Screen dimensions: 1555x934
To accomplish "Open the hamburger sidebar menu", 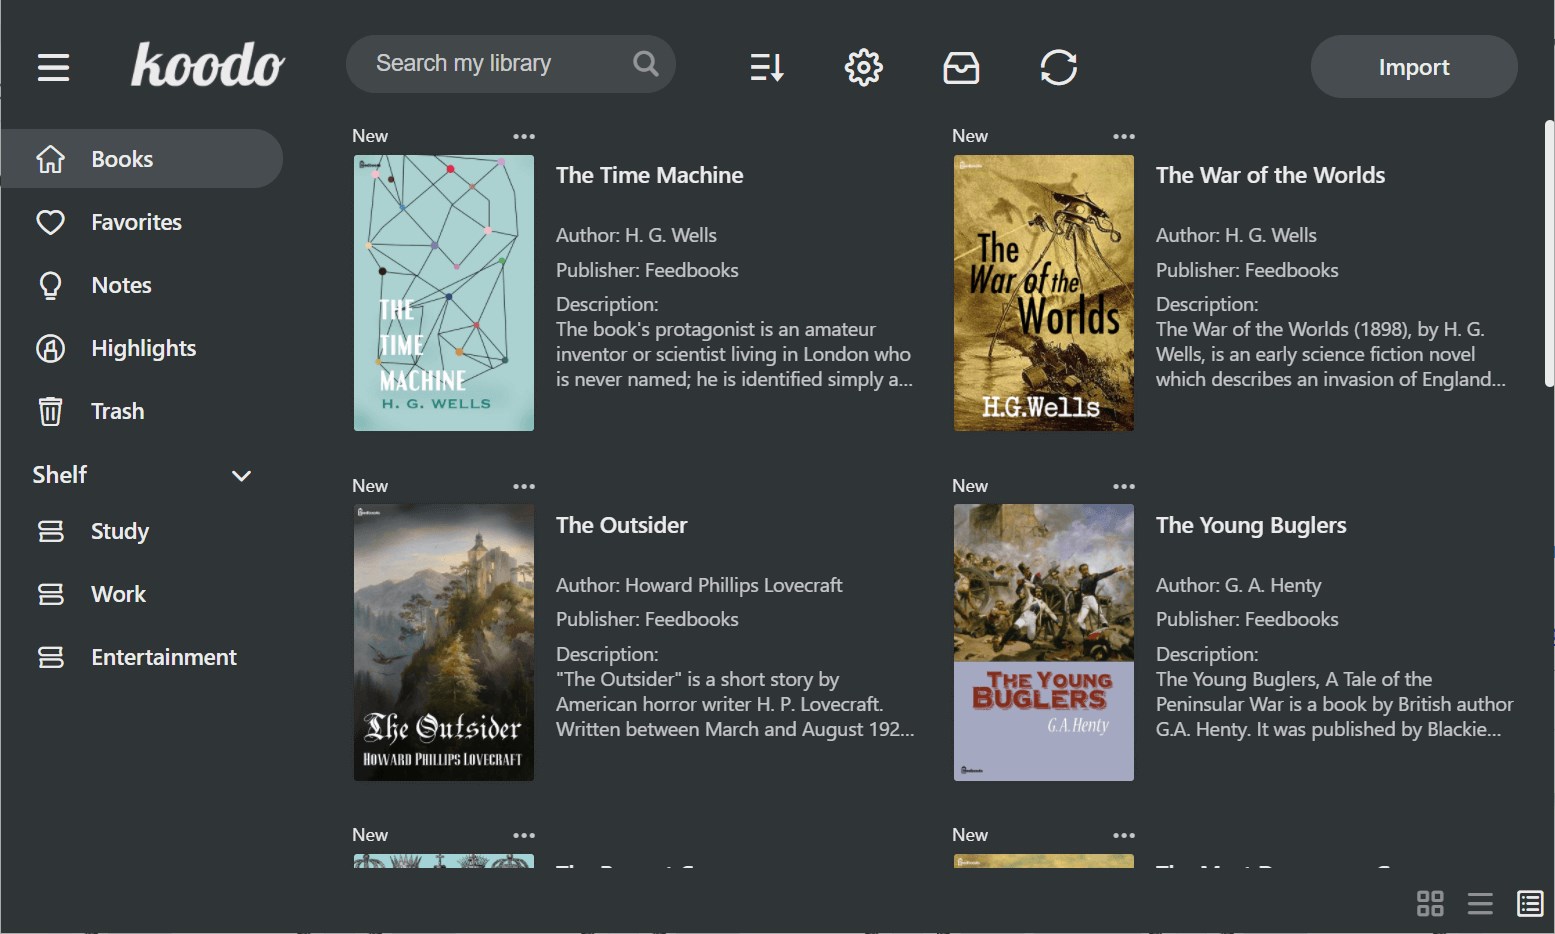I will coord(52,67).
